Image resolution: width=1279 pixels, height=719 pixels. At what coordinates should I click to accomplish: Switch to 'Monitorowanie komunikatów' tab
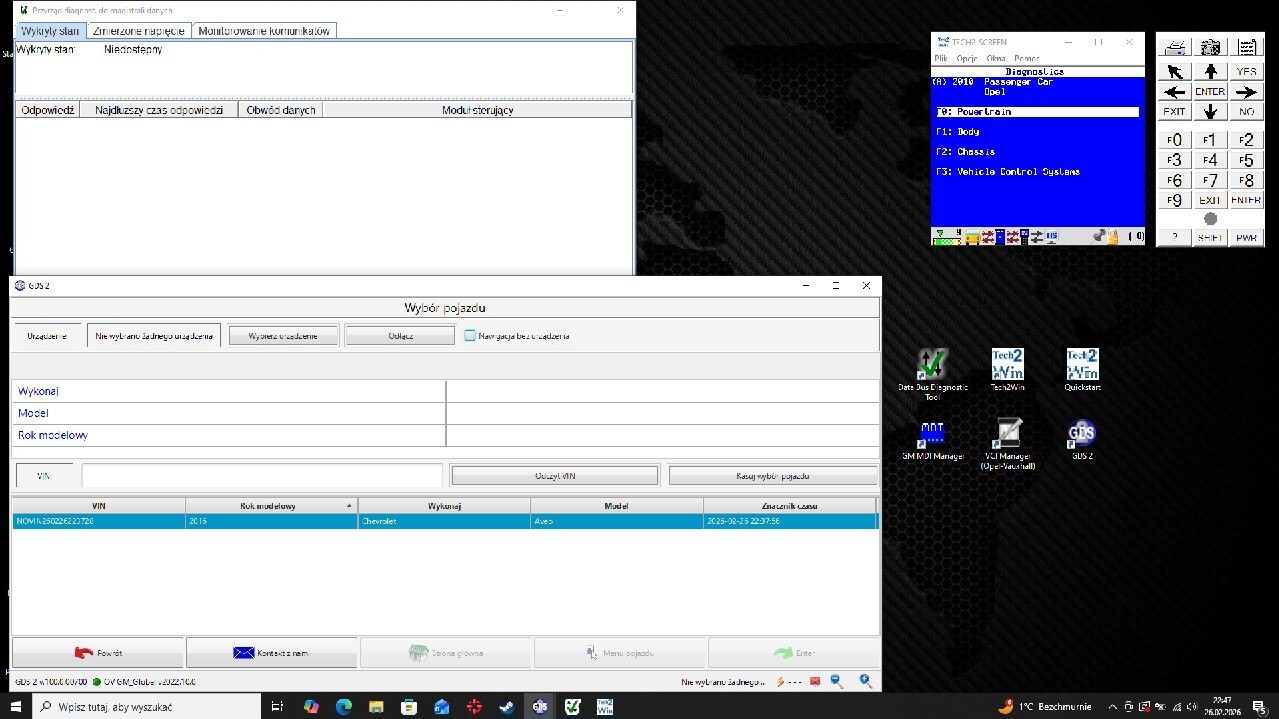coord(264,31)
